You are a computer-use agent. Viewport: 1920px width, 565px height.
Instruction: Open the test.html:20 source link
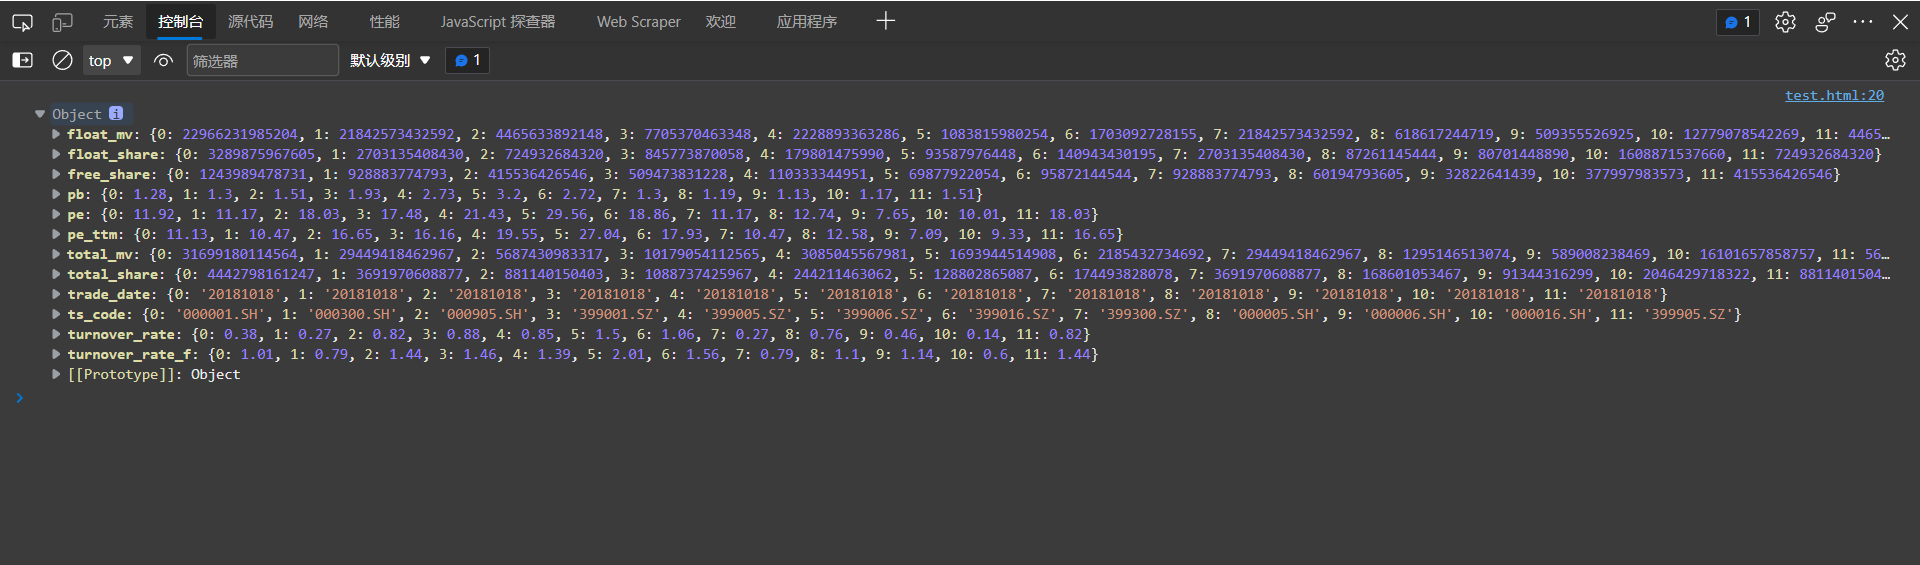(1834, 95)
